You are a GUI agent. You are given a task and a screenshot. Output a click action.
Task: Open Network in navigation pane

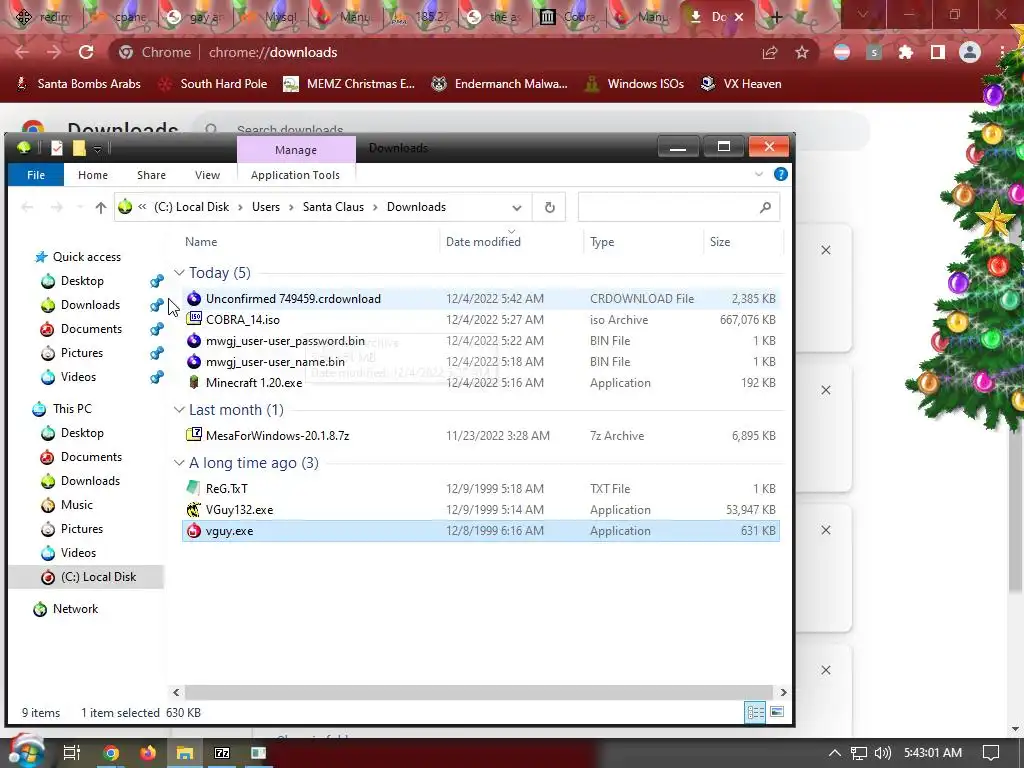[x=75, y=609]
